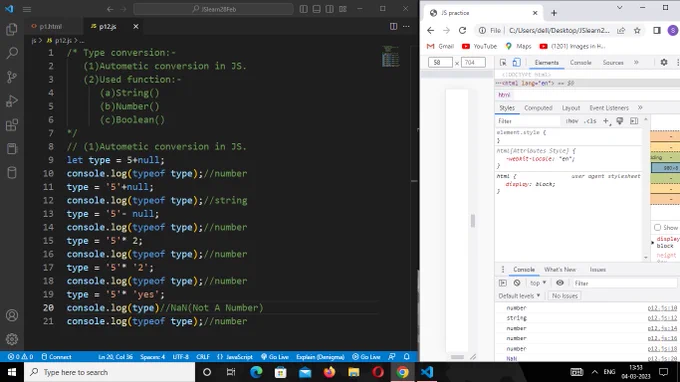
Task: Click Explain (Denigma) status item
Action: [x=320, y=357]
